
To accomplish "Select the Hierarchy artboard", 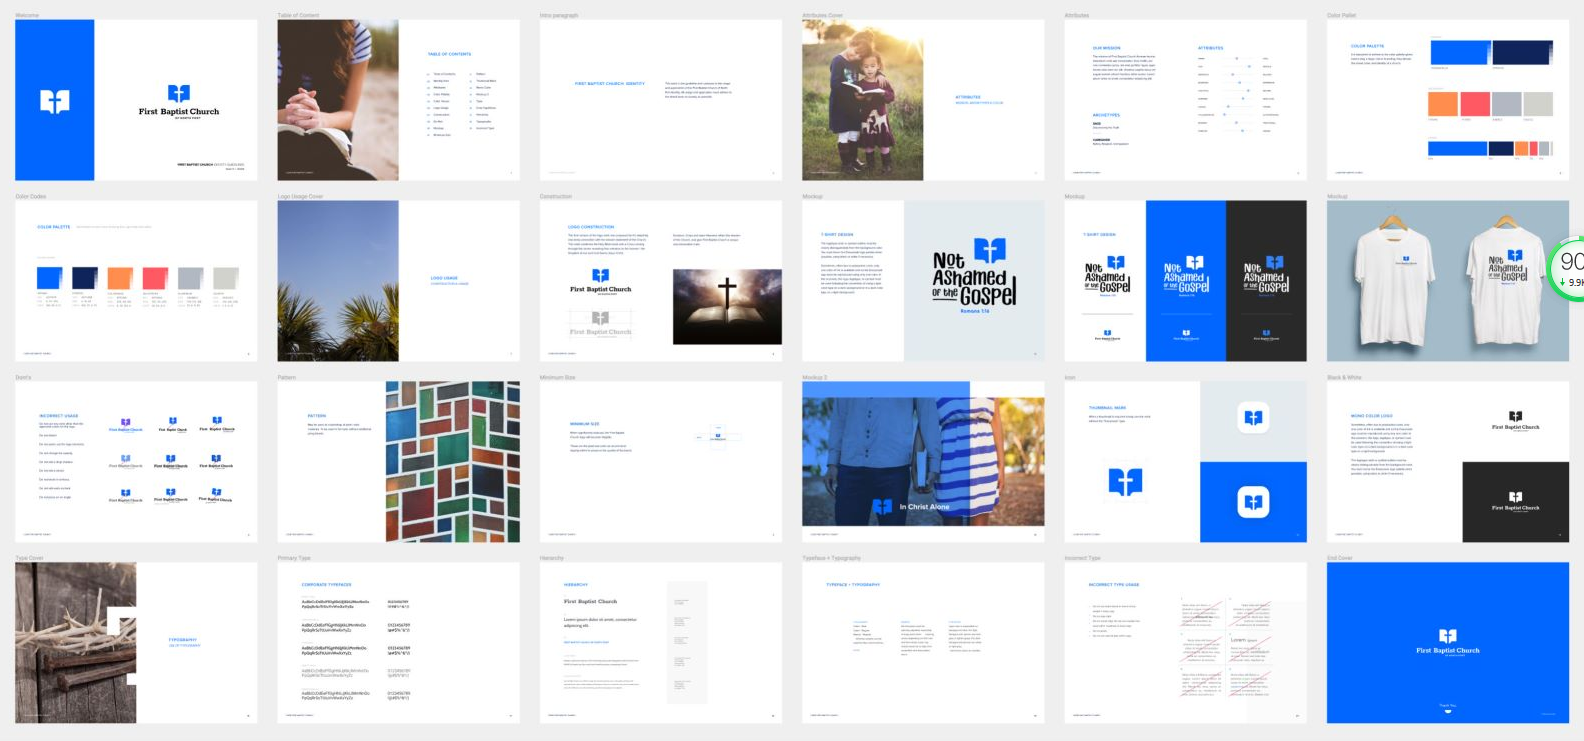I will point(660,643).
